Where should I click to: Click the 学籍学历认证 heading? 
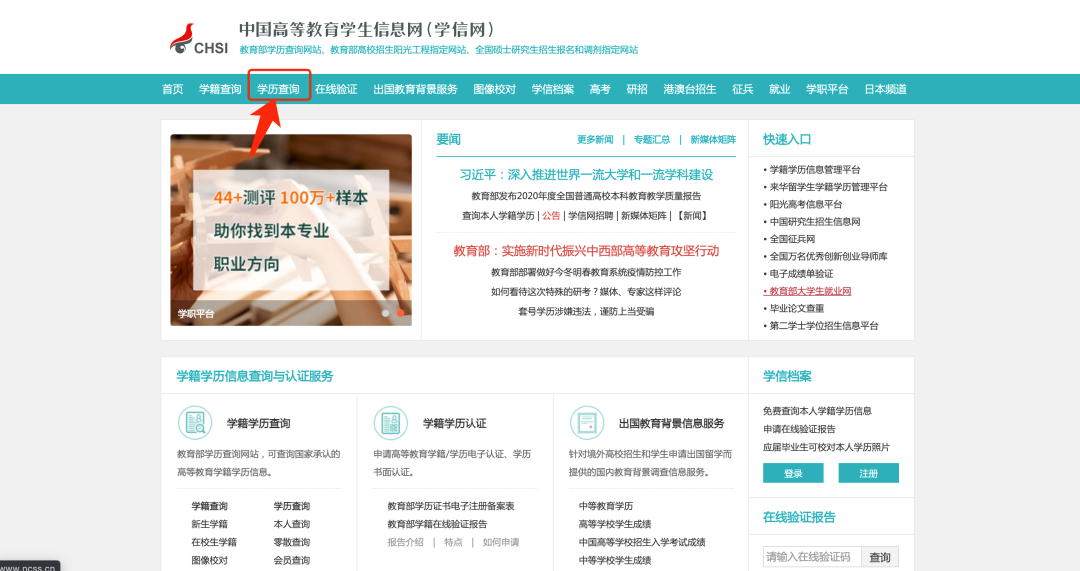click(x=455, y=423)
